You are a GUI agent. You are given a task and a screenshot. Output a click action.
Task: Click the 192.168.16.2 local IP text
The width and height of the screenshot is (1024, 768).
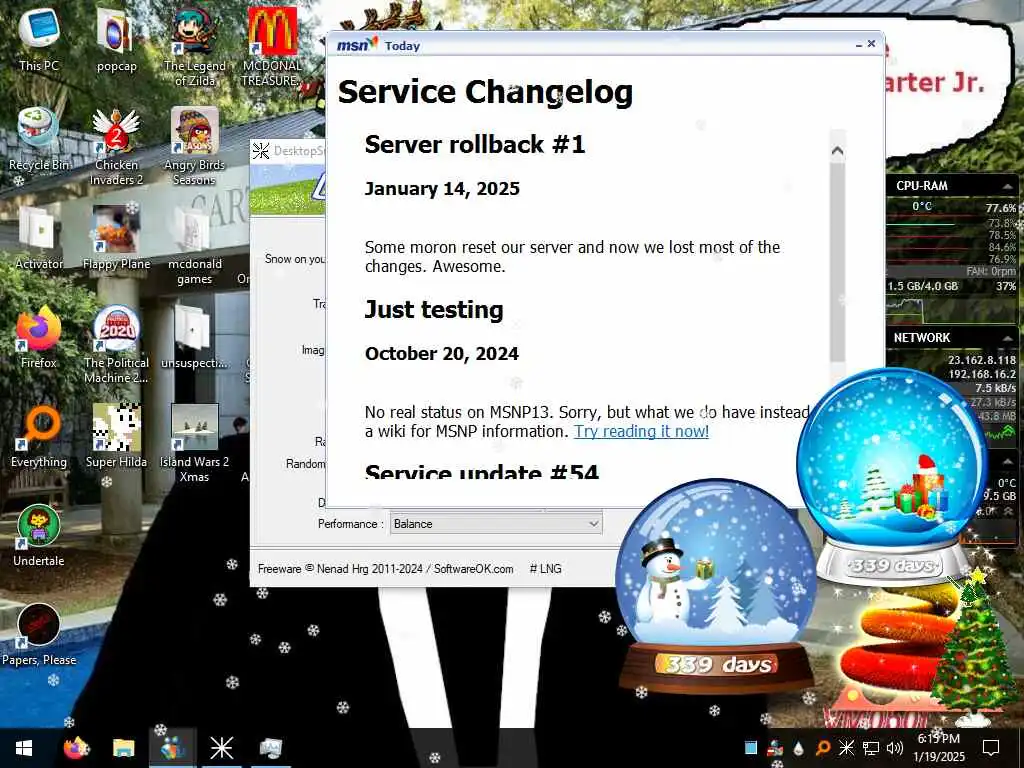pos(982,374)
